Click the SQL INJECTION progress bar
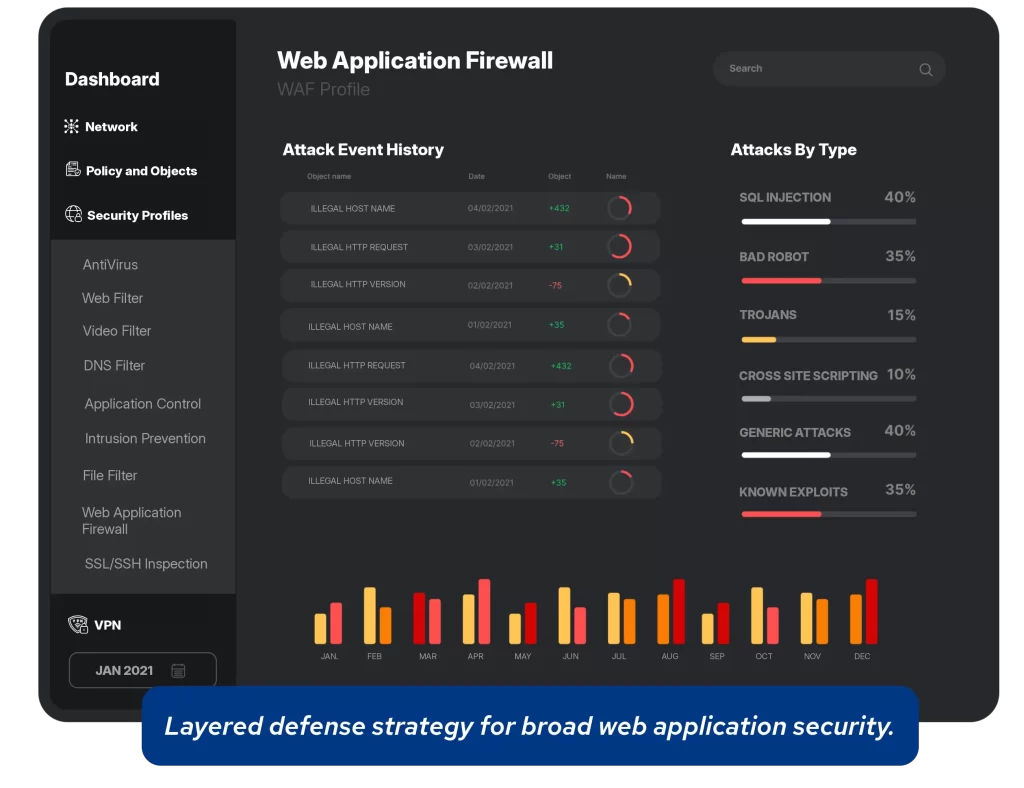The height and width of the screenshot is (788, 1024). (828, 222)
